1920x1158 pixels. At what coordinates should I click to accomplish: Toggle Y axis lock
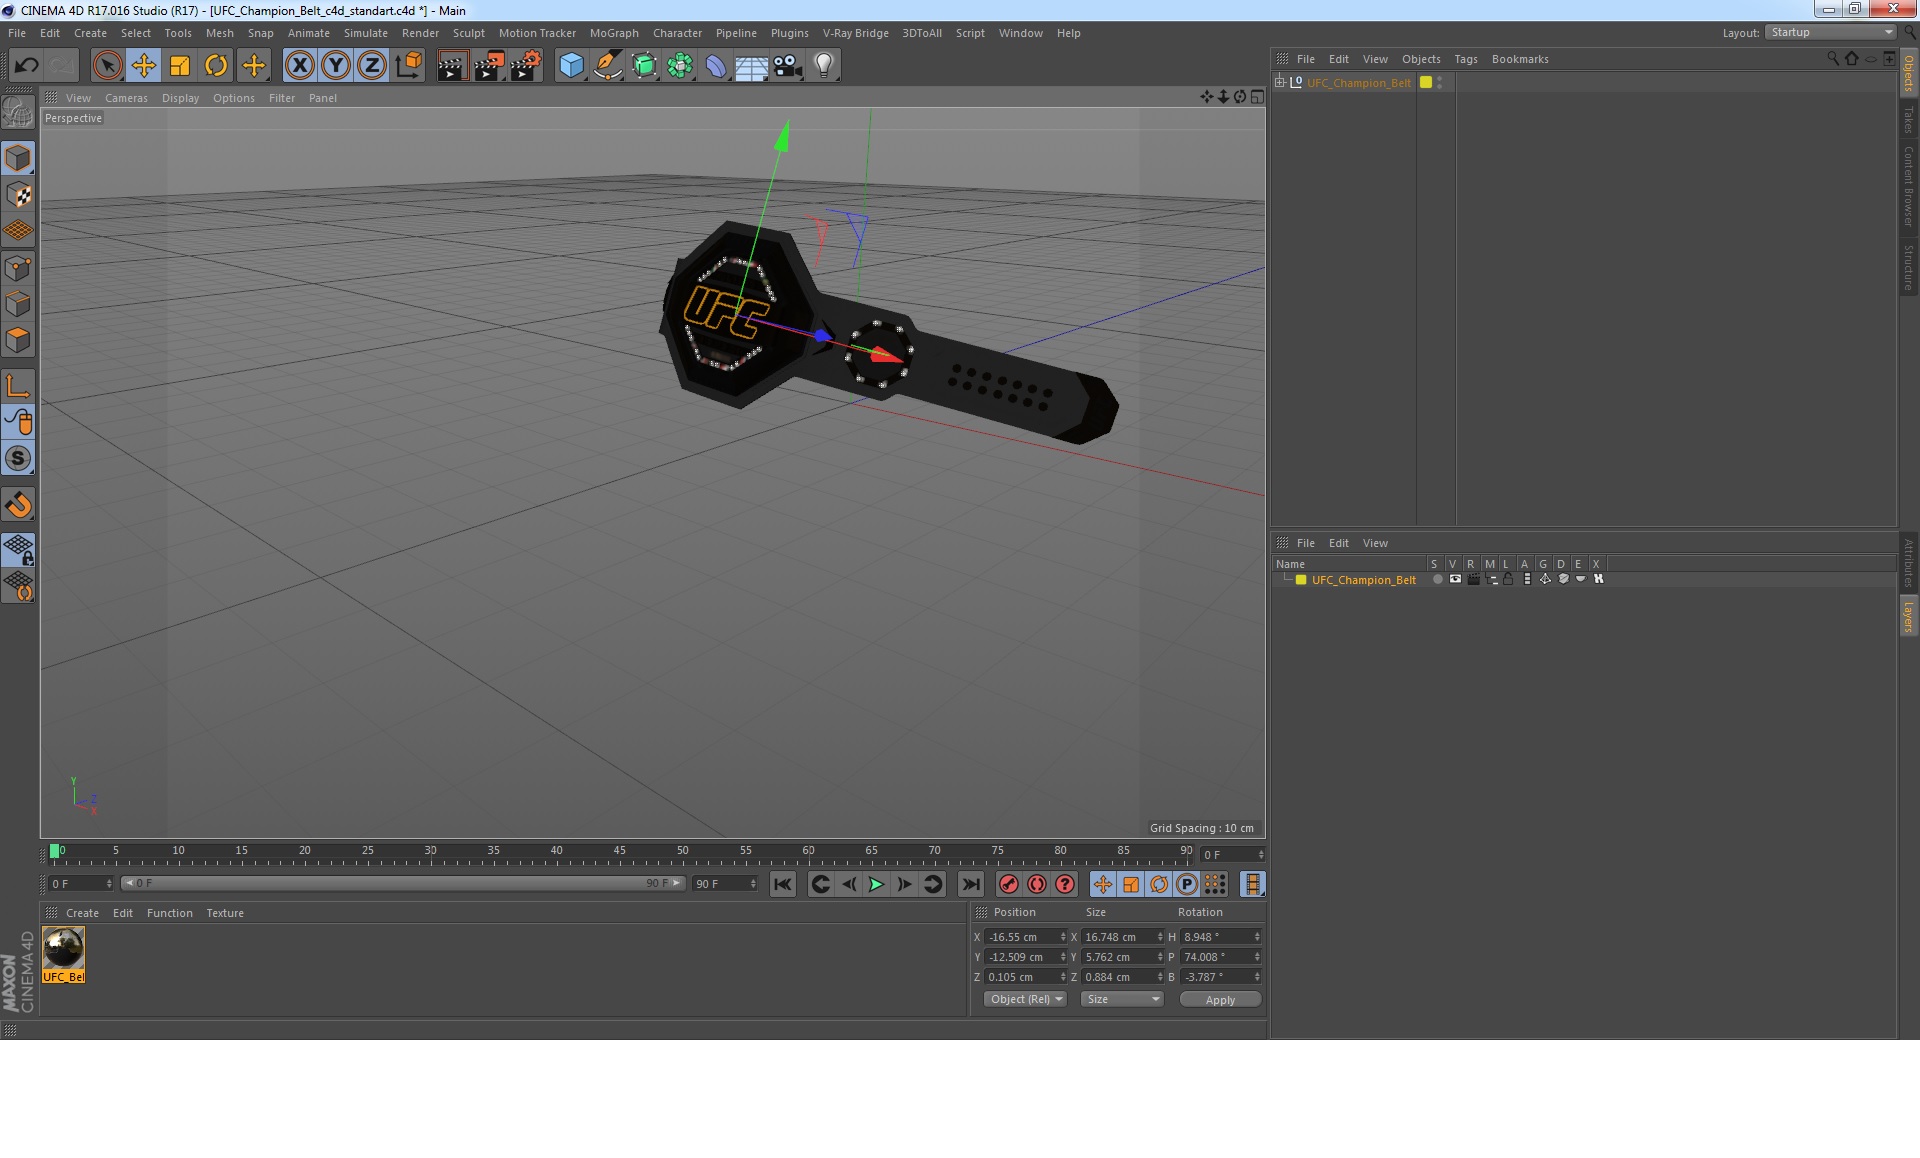pos(336,66)
